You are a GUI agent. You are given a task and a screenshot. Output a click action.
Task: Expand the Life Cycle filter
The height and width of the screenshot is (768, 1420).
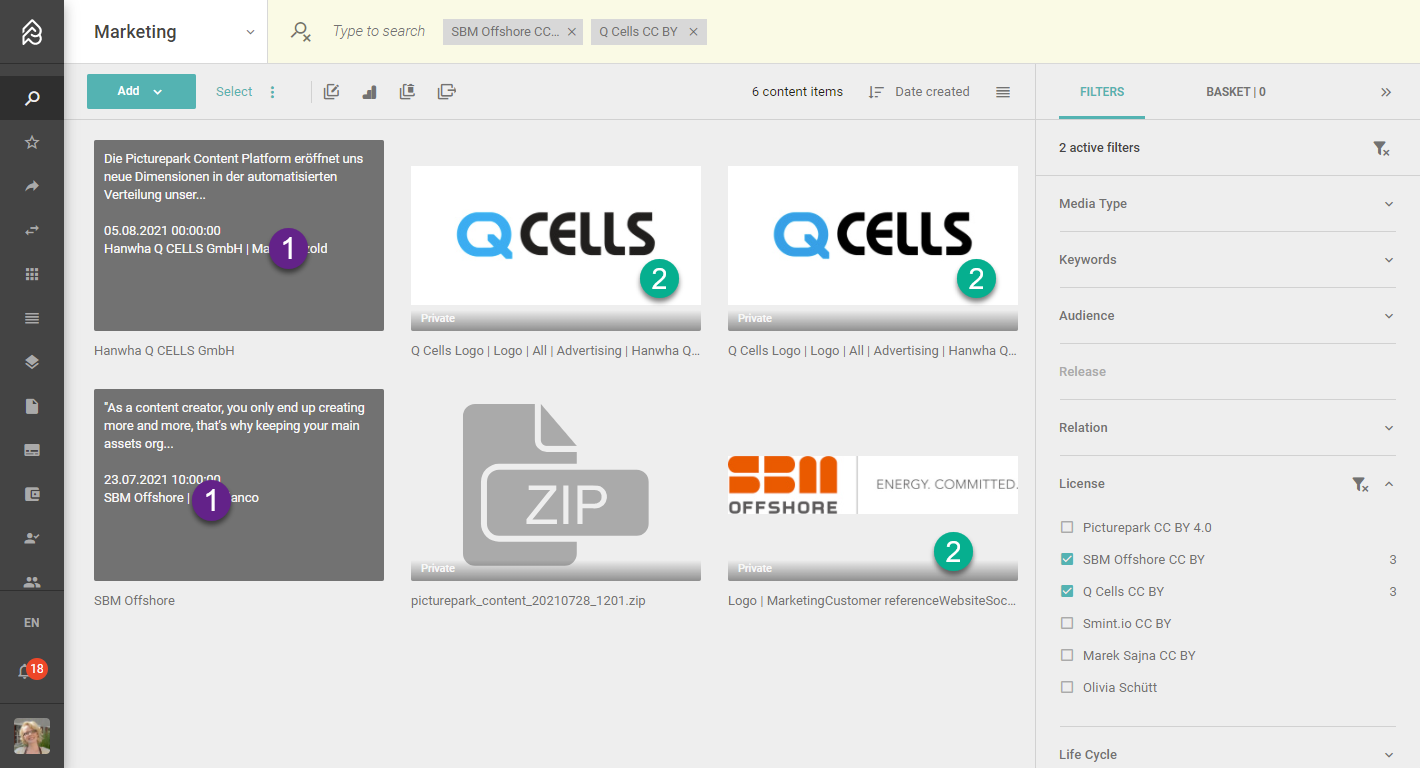coord(1227,755)
